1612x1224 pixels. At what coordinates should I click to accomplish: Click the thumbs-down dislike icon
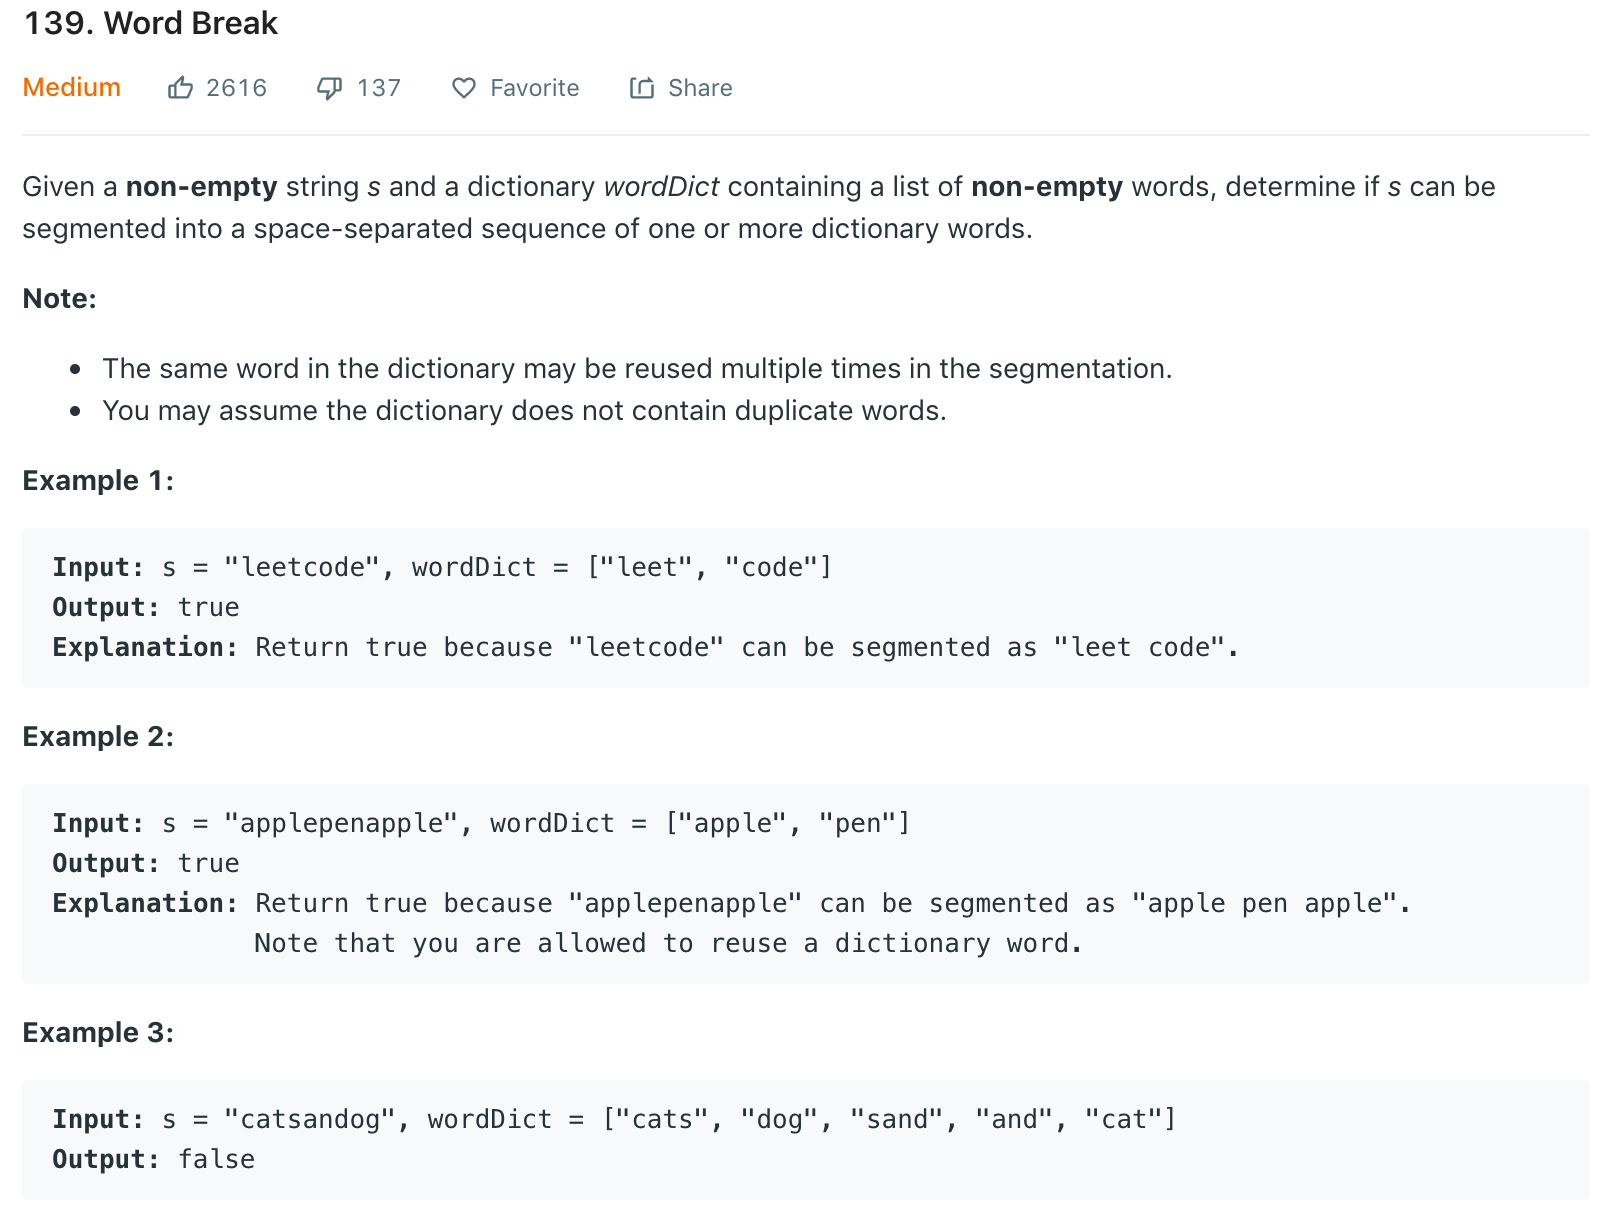(329, 89)
